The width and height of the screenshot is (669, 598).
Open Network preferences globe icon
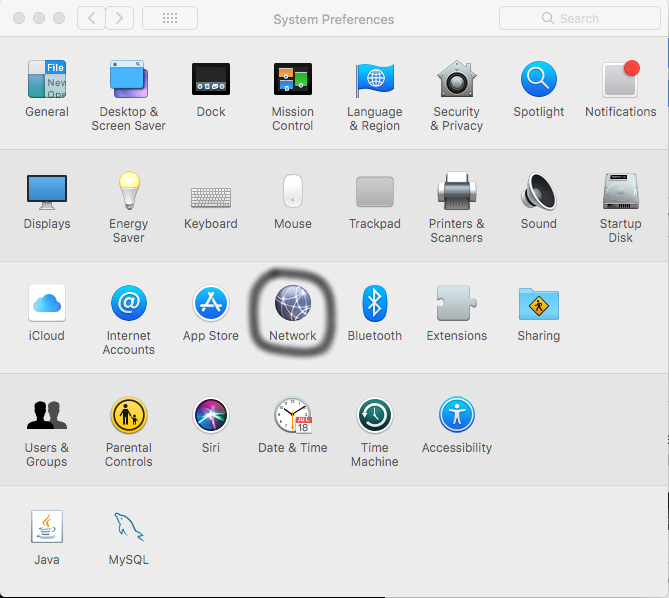[293, 303]
